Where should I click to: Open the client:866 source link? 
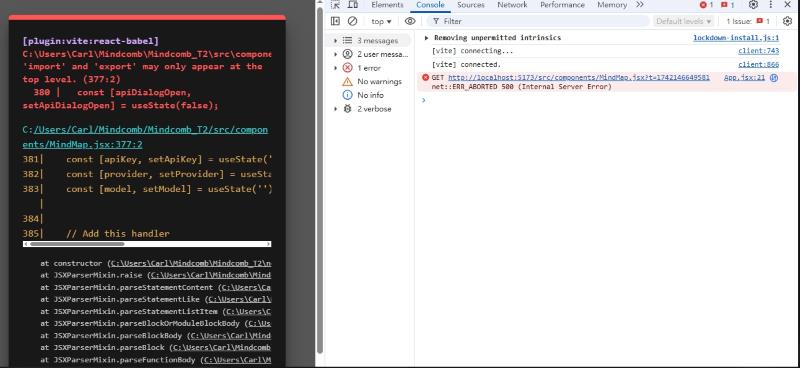758,65
